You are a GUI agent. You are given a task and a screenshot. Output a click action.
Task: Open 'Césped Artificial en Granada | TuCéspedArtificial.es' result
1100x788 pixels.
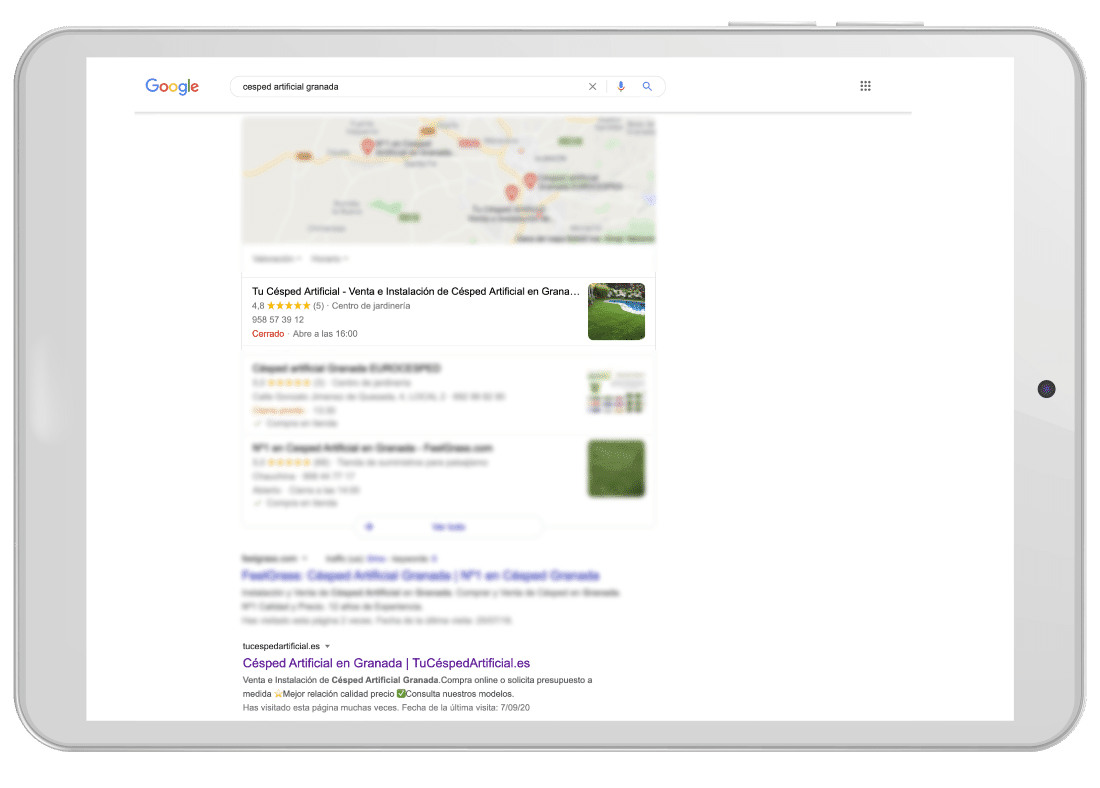click(x=386, y=663)
